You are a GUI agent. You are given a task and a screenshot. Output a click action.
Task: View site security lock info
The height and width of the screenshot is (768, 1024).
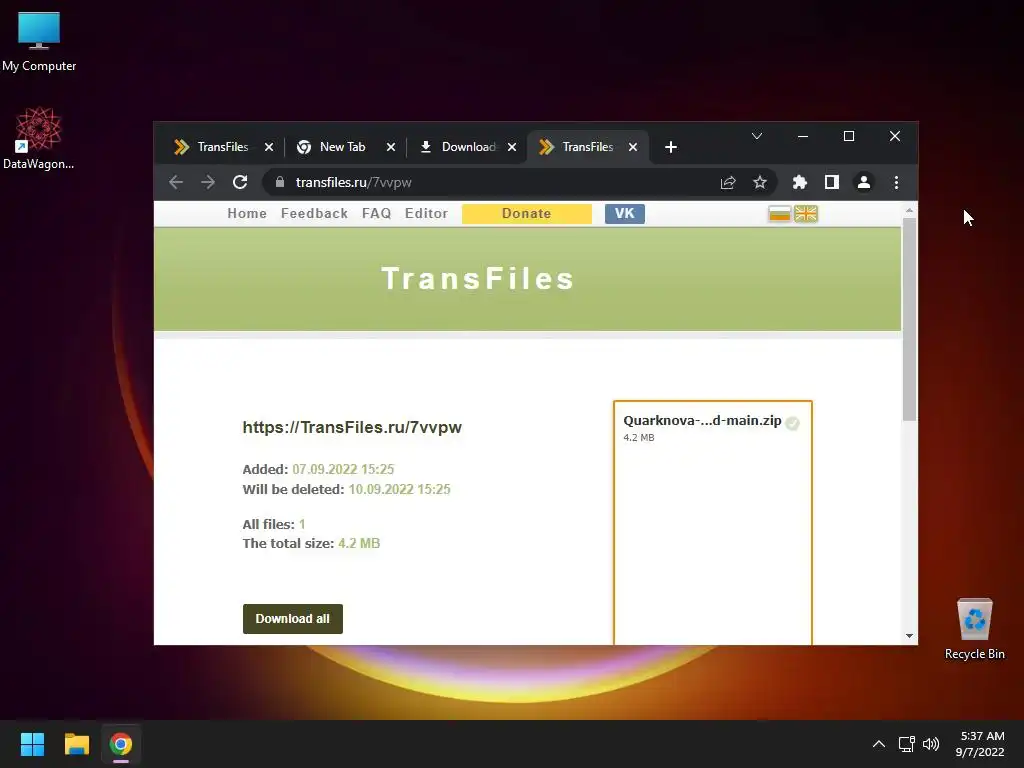[280, 182]
